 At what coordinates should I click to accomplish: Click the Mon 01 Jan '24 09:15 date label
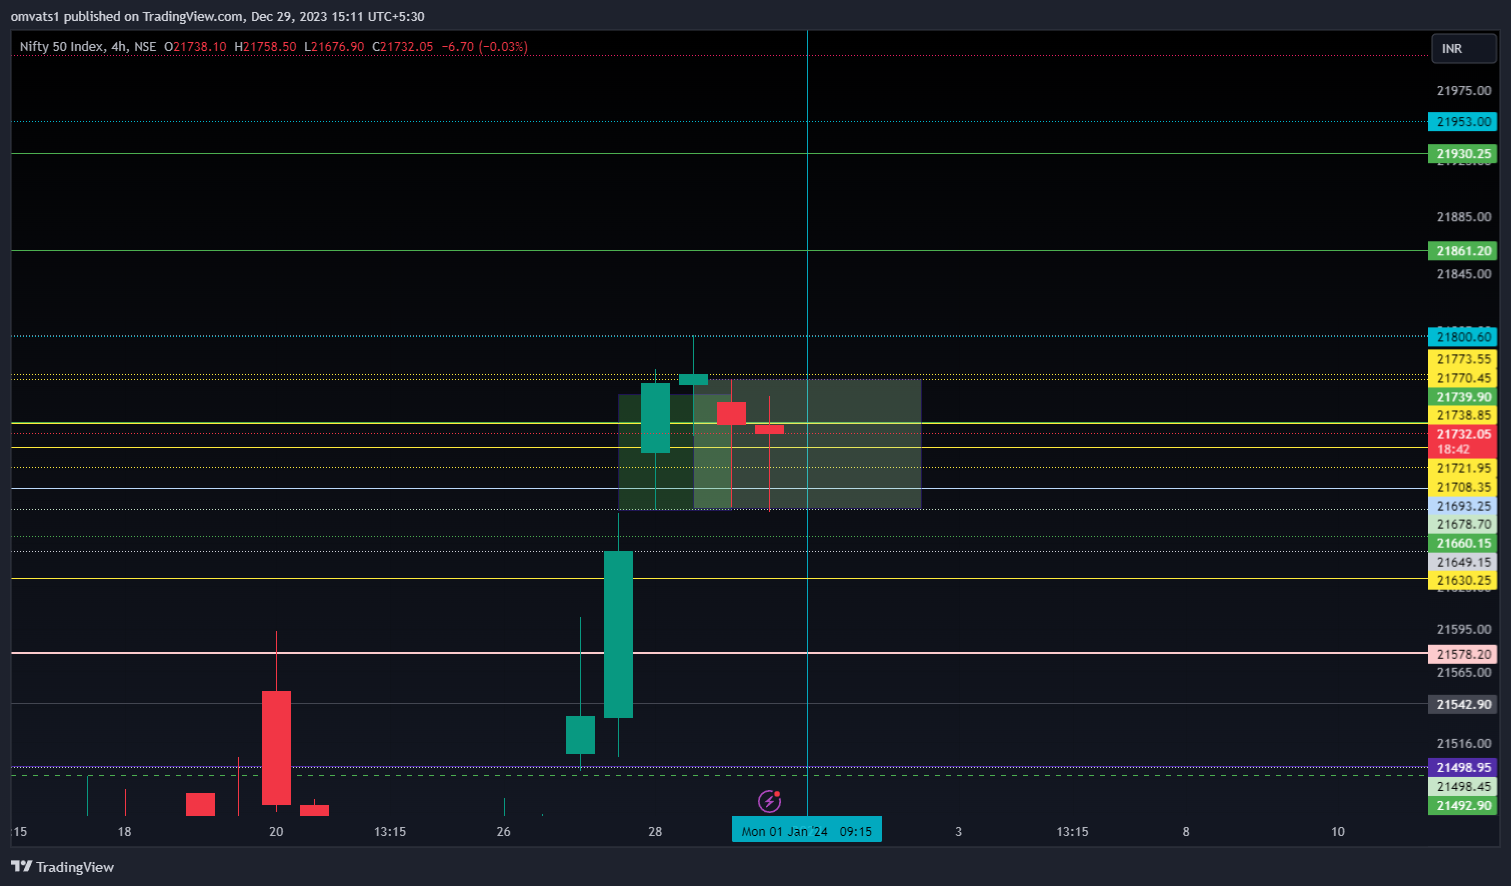click(x=807, y=831)
